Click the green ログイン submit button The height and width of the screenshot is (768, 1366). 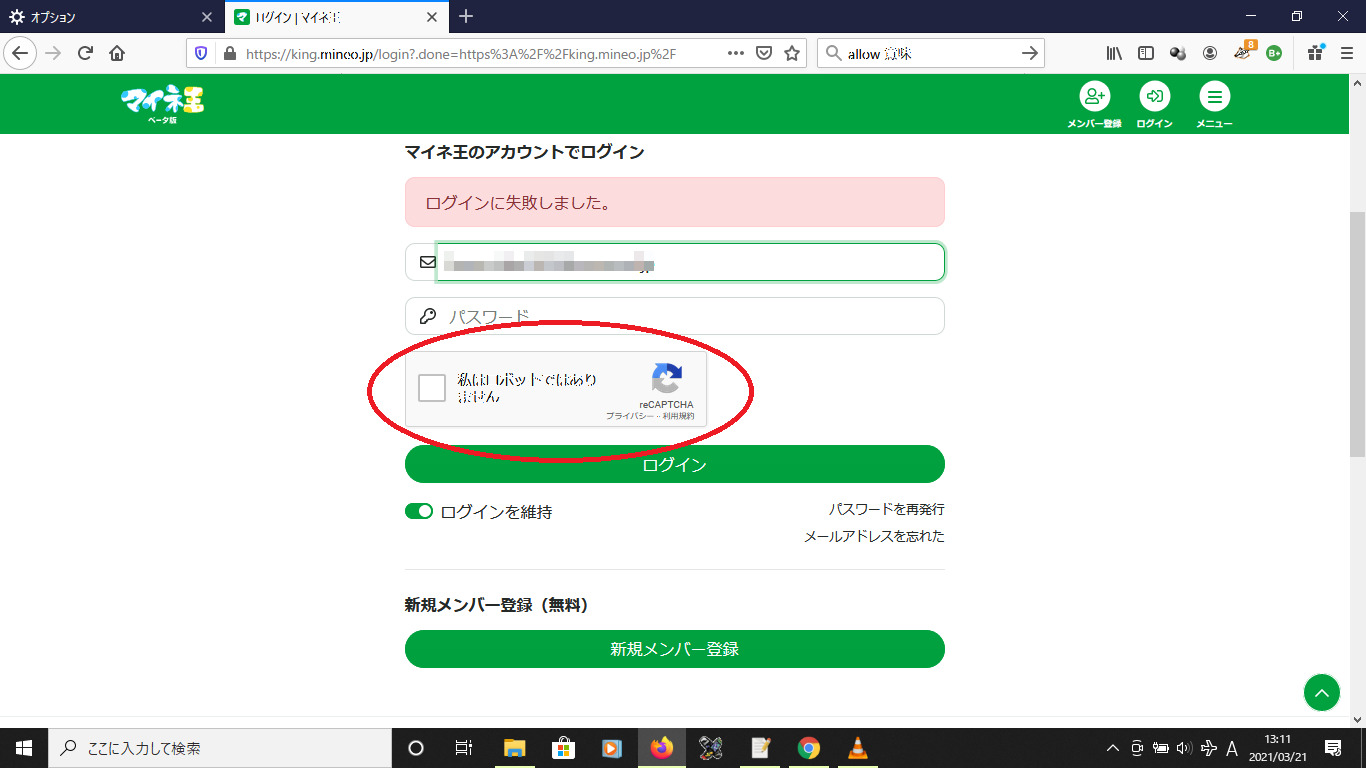(x=675, y=464)
